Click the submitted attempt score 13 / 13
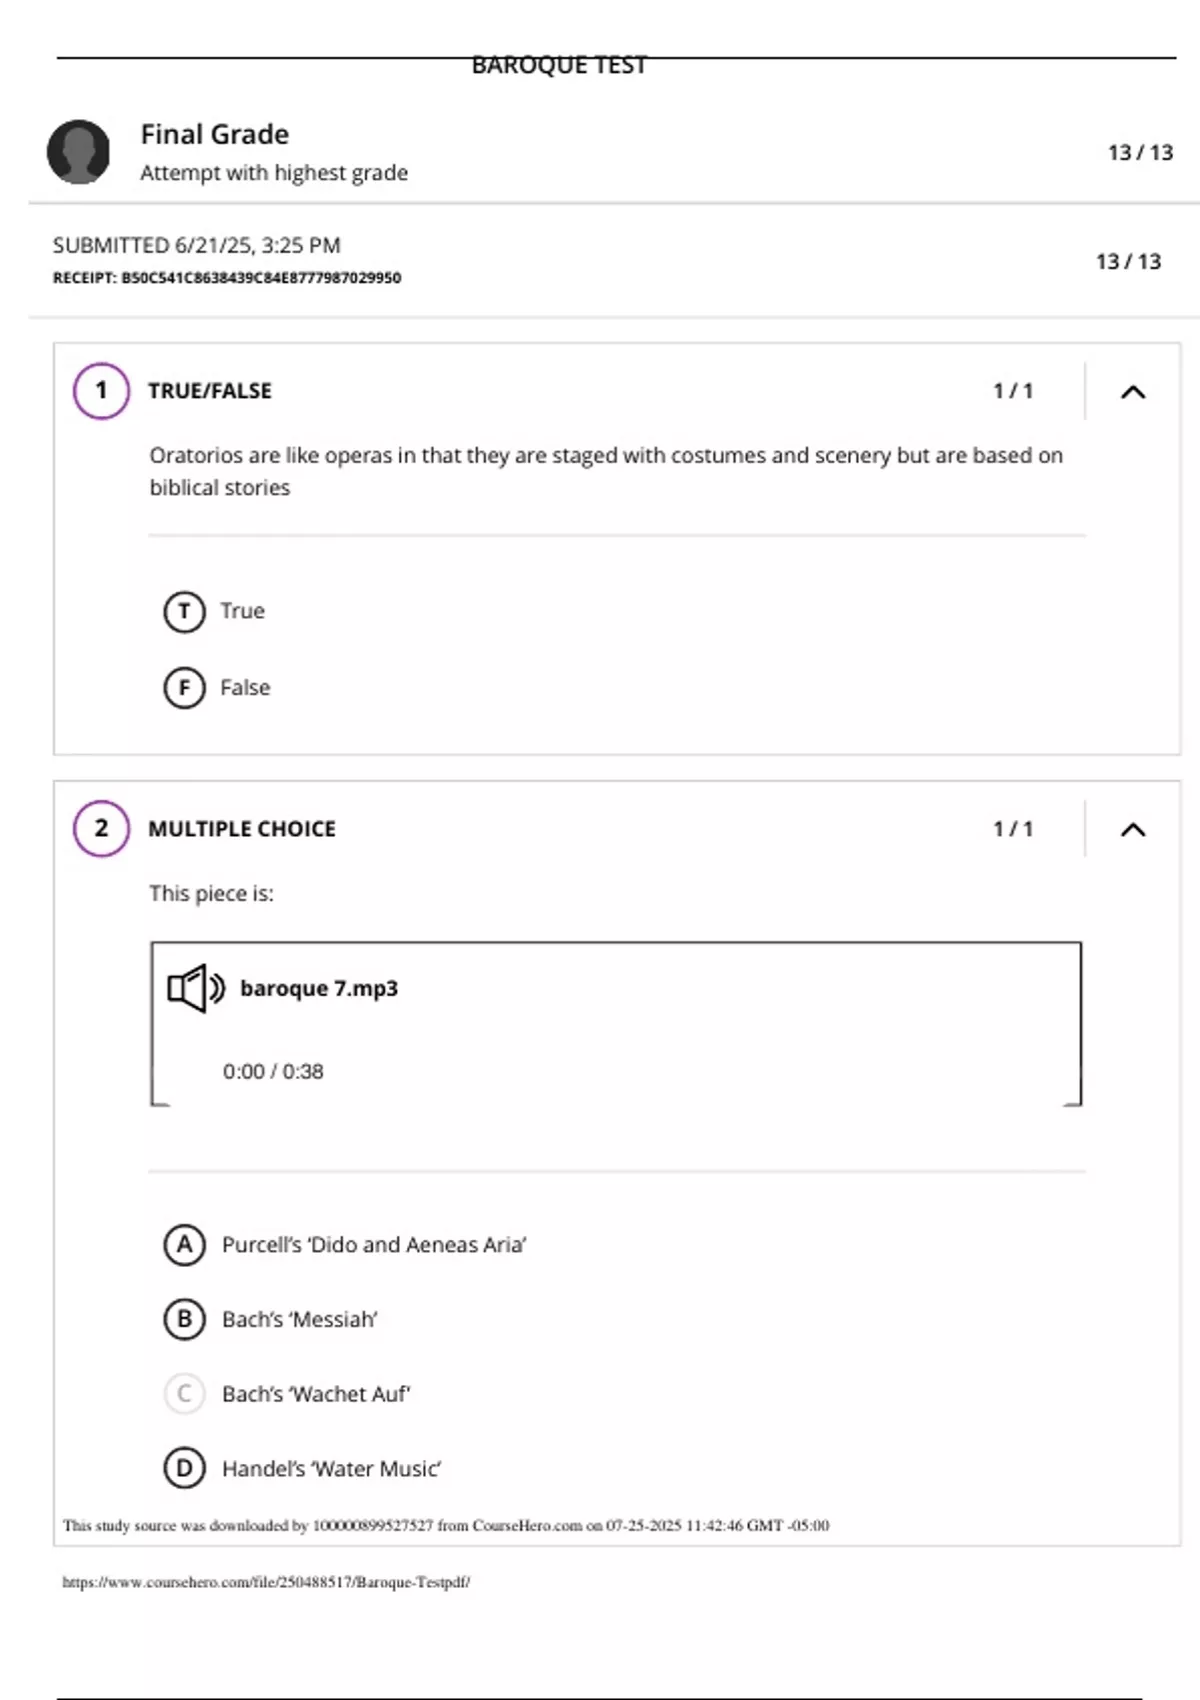The image size is (1200, 1700). click(x=1128, y=261)
